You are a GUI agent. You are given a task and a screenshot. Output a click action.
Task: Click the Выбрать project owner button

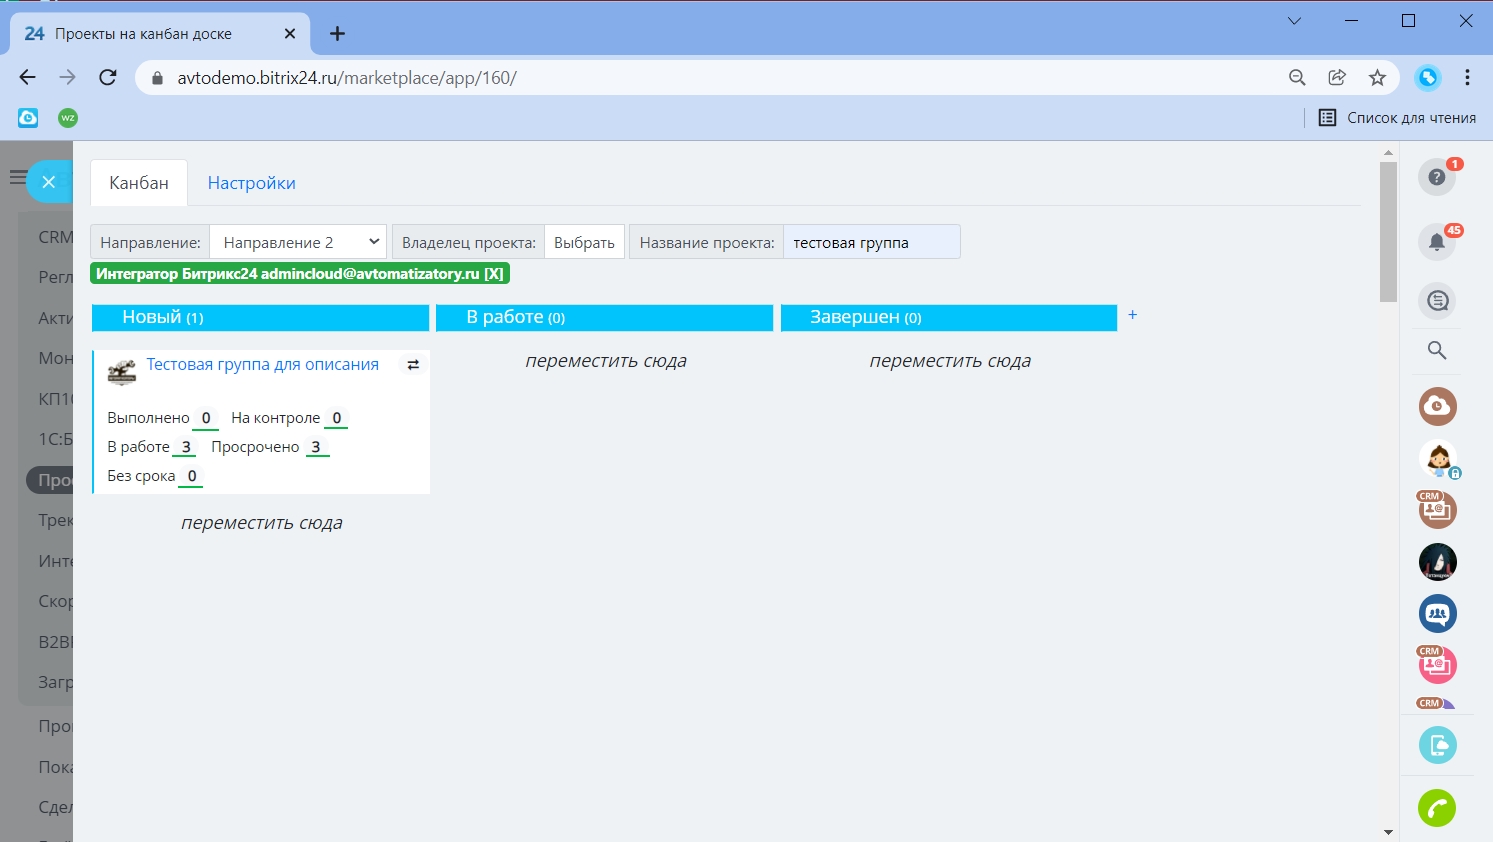click(x=584, y=242)
